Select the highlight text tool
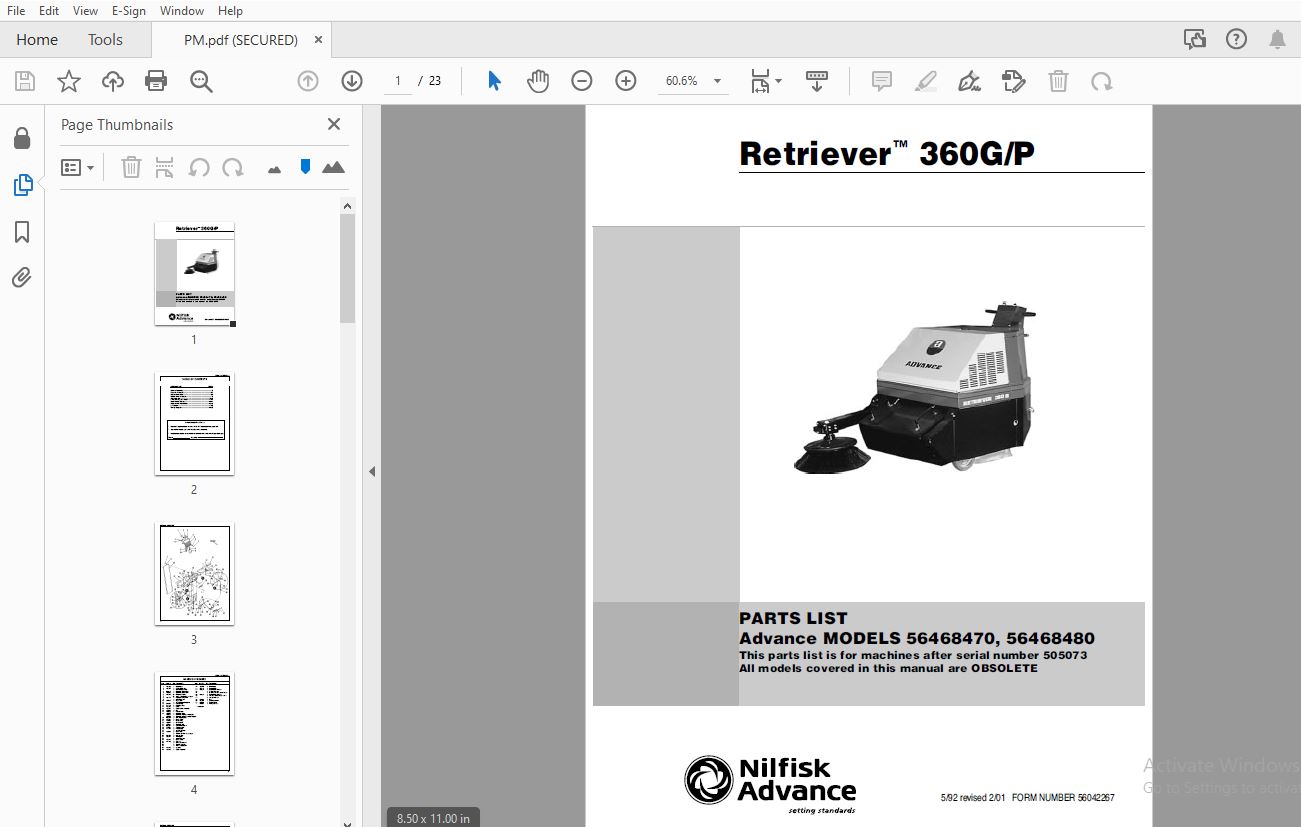Screen dimensions: 1301x827 coord(926,81)
